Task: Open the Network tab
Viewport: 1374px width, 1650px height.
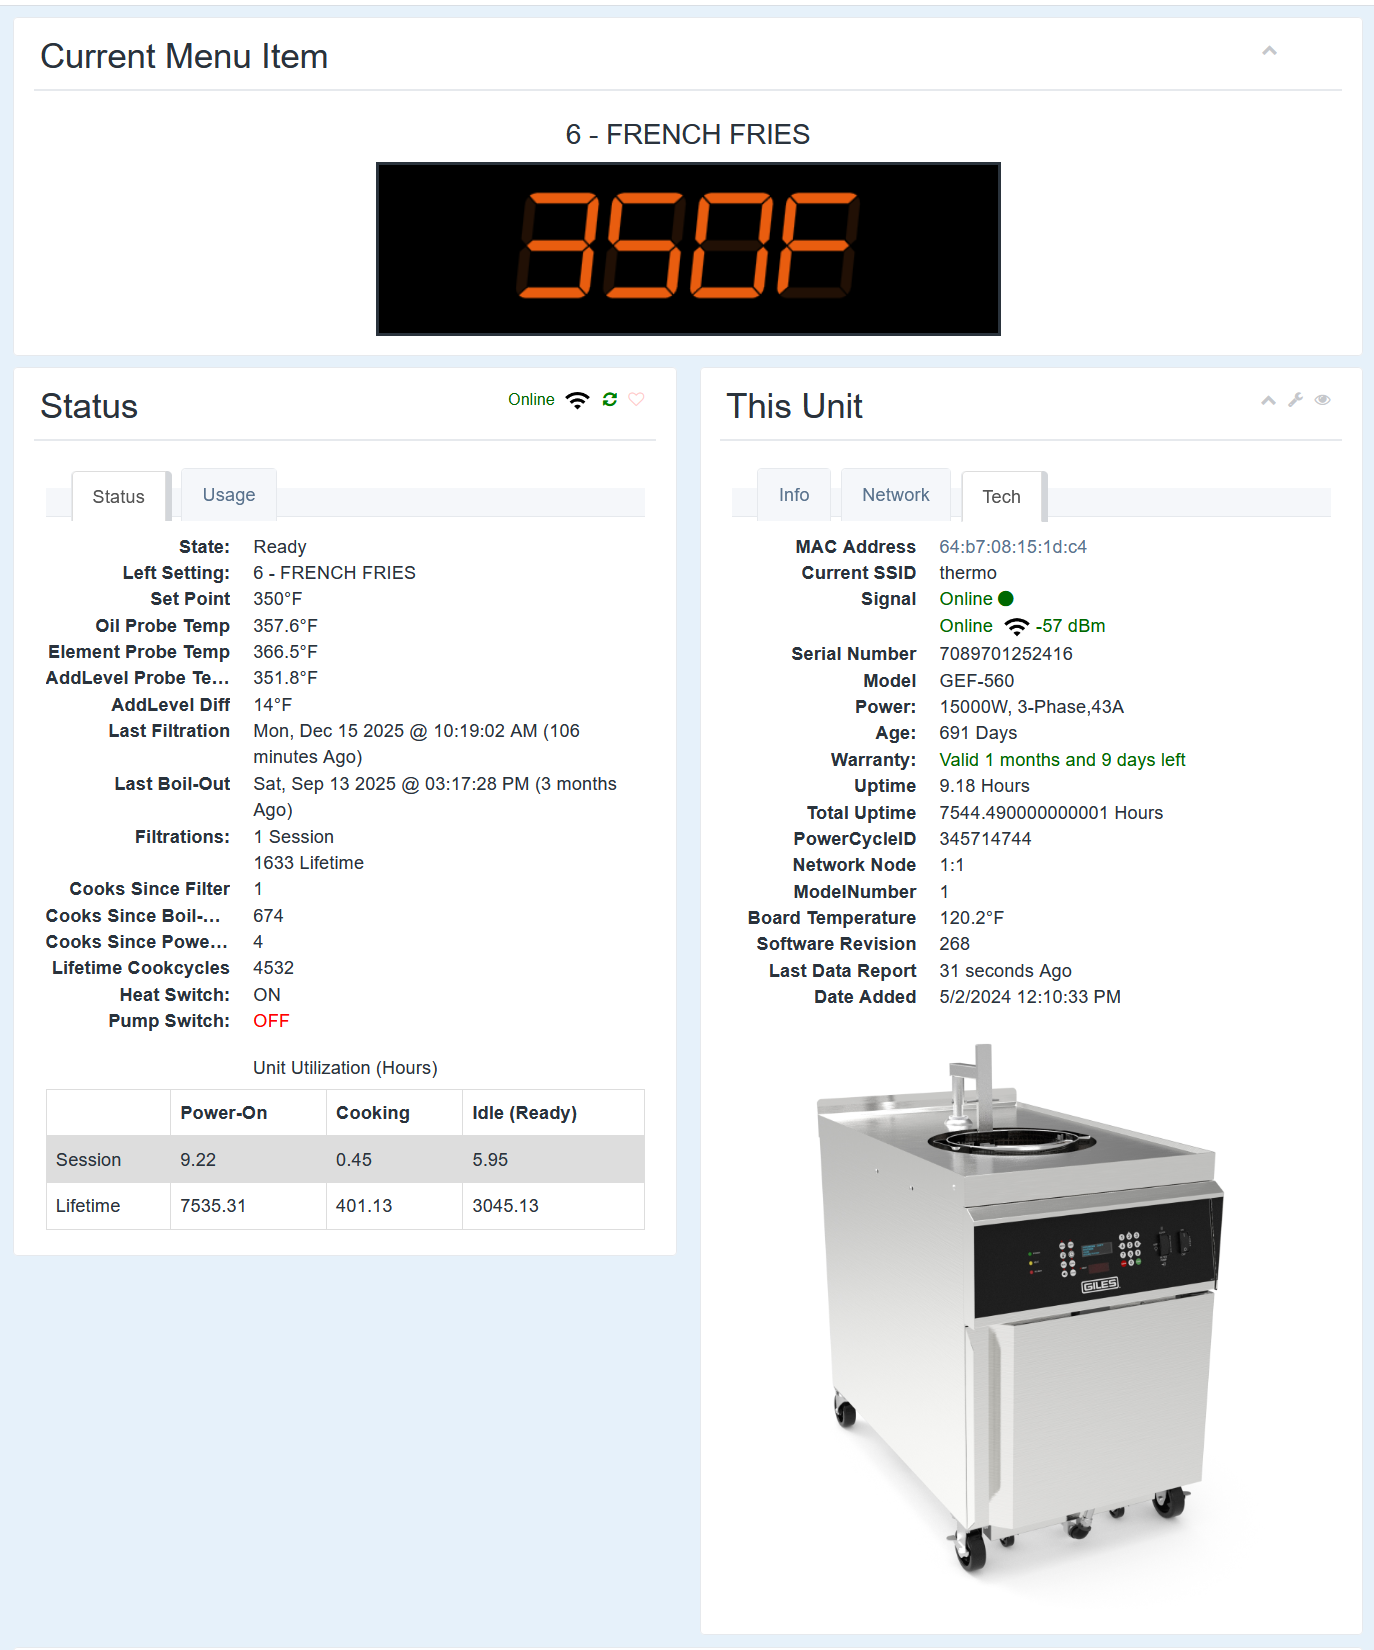Action: (895, 495)
